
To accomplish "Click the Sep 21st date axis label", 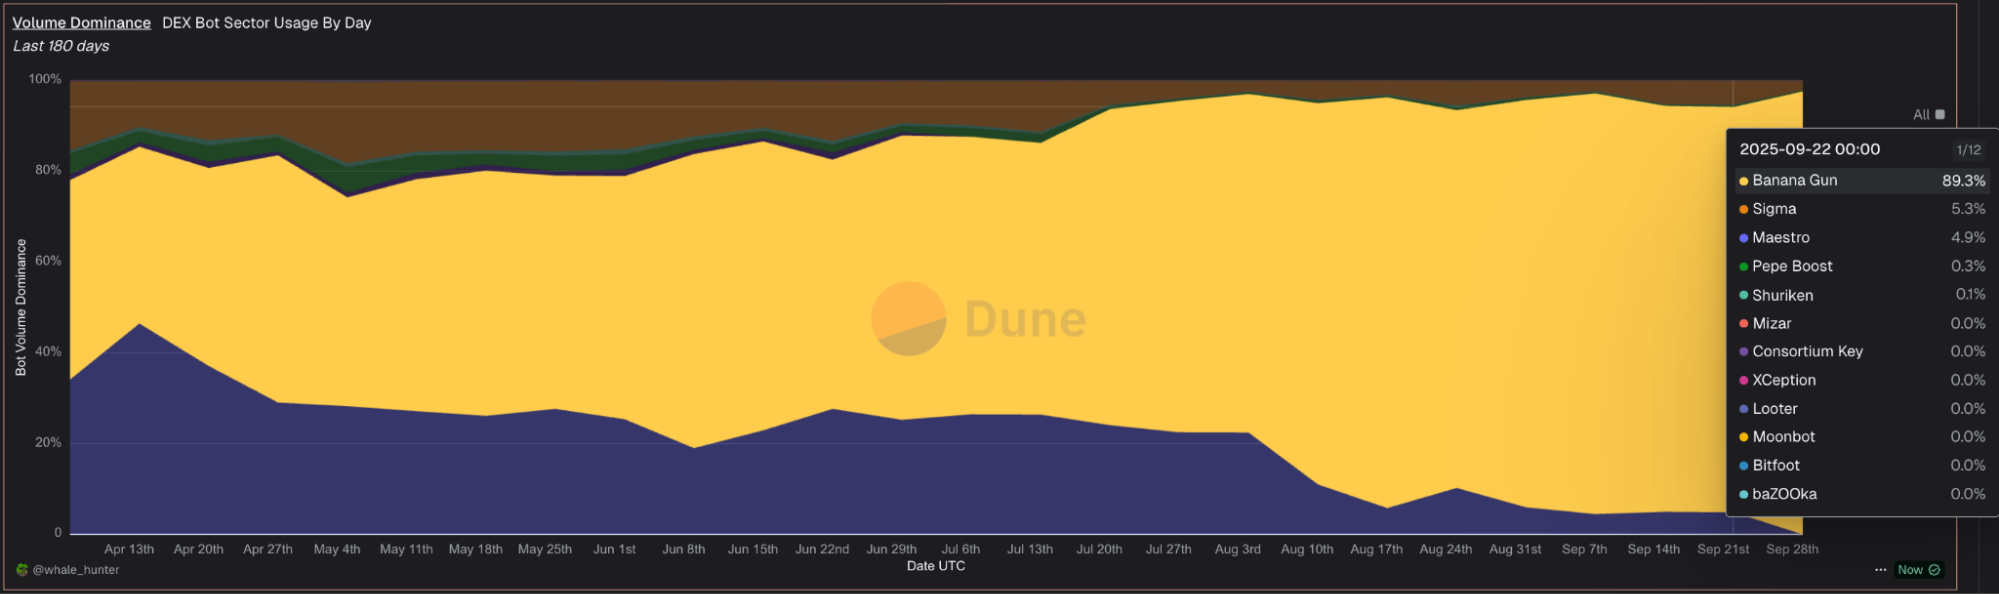I will point(1723,549).
